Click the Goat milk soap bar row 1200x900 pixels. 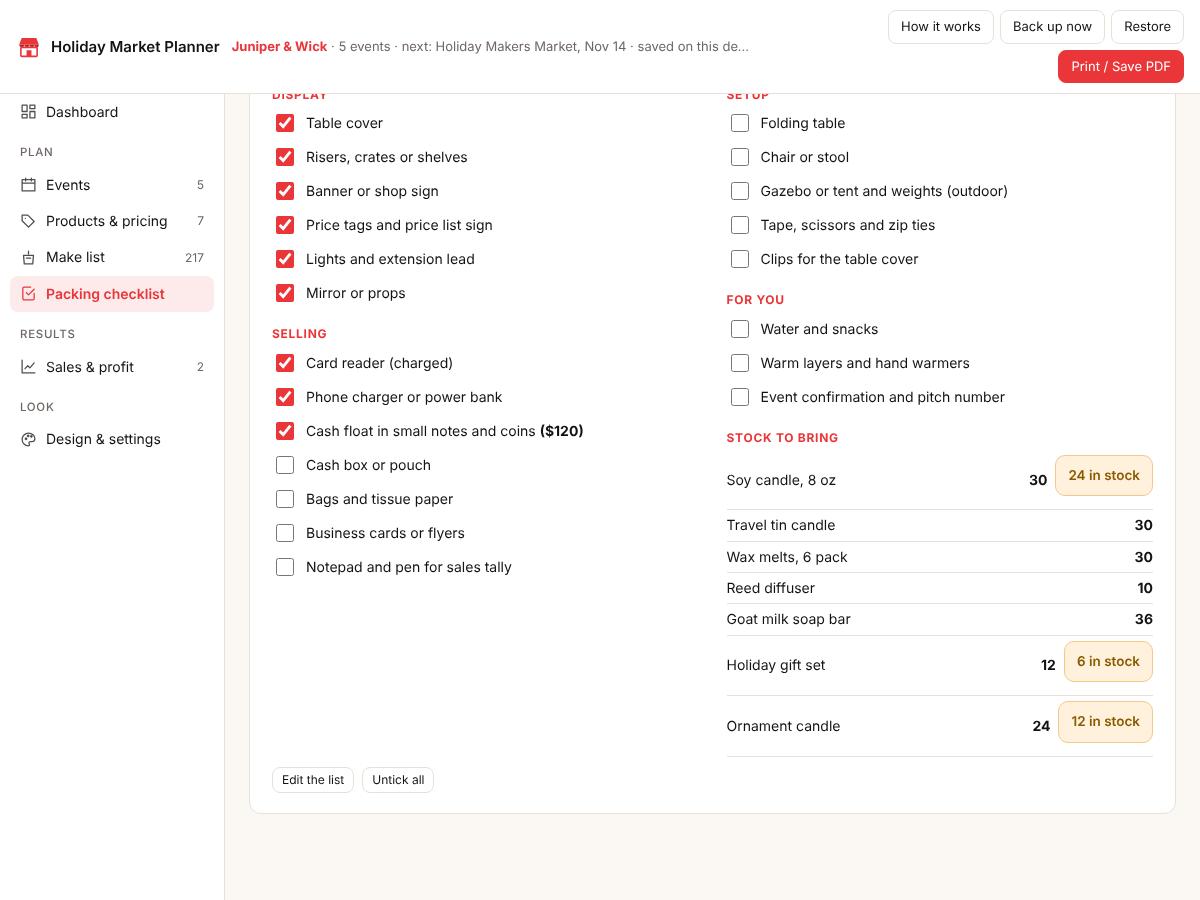[x=940, y=619]
